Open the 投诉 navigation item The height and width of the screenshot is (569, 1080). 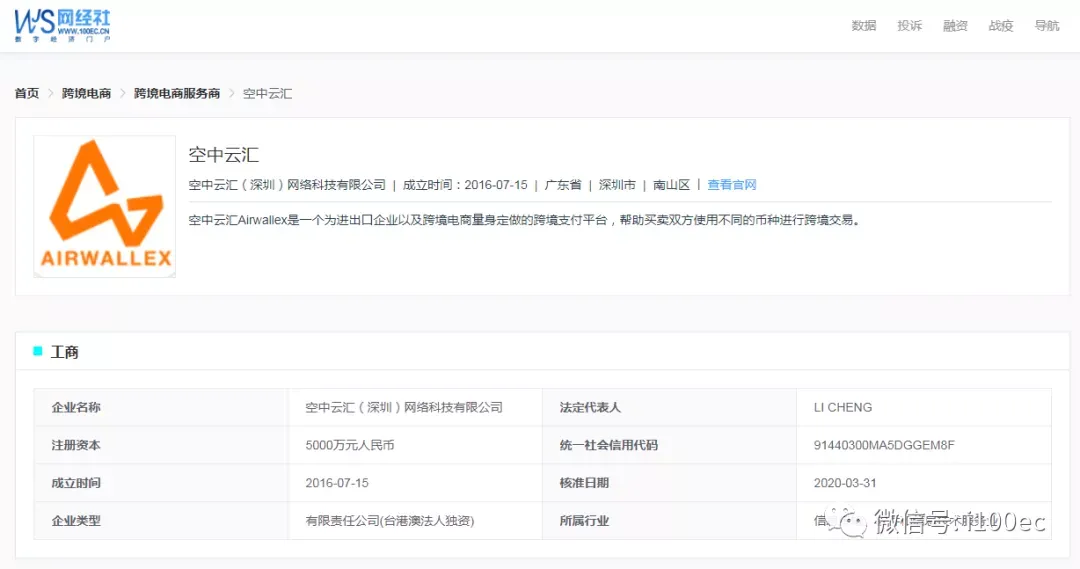point(909,25)
